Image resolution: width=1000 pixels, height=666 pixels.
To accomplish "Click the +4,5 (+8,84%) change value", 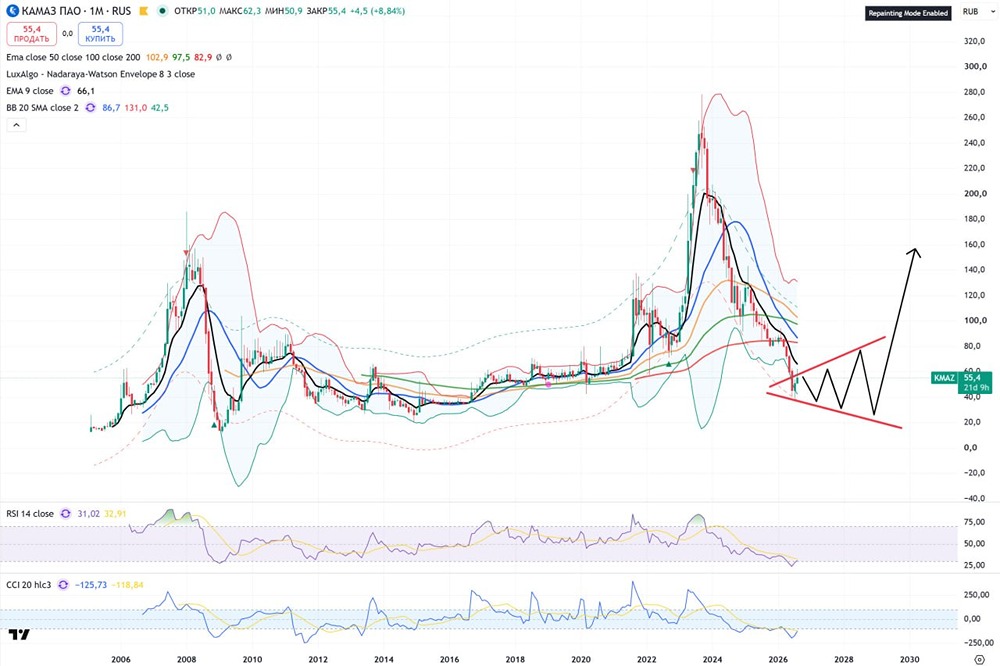I will coord(378,11).
